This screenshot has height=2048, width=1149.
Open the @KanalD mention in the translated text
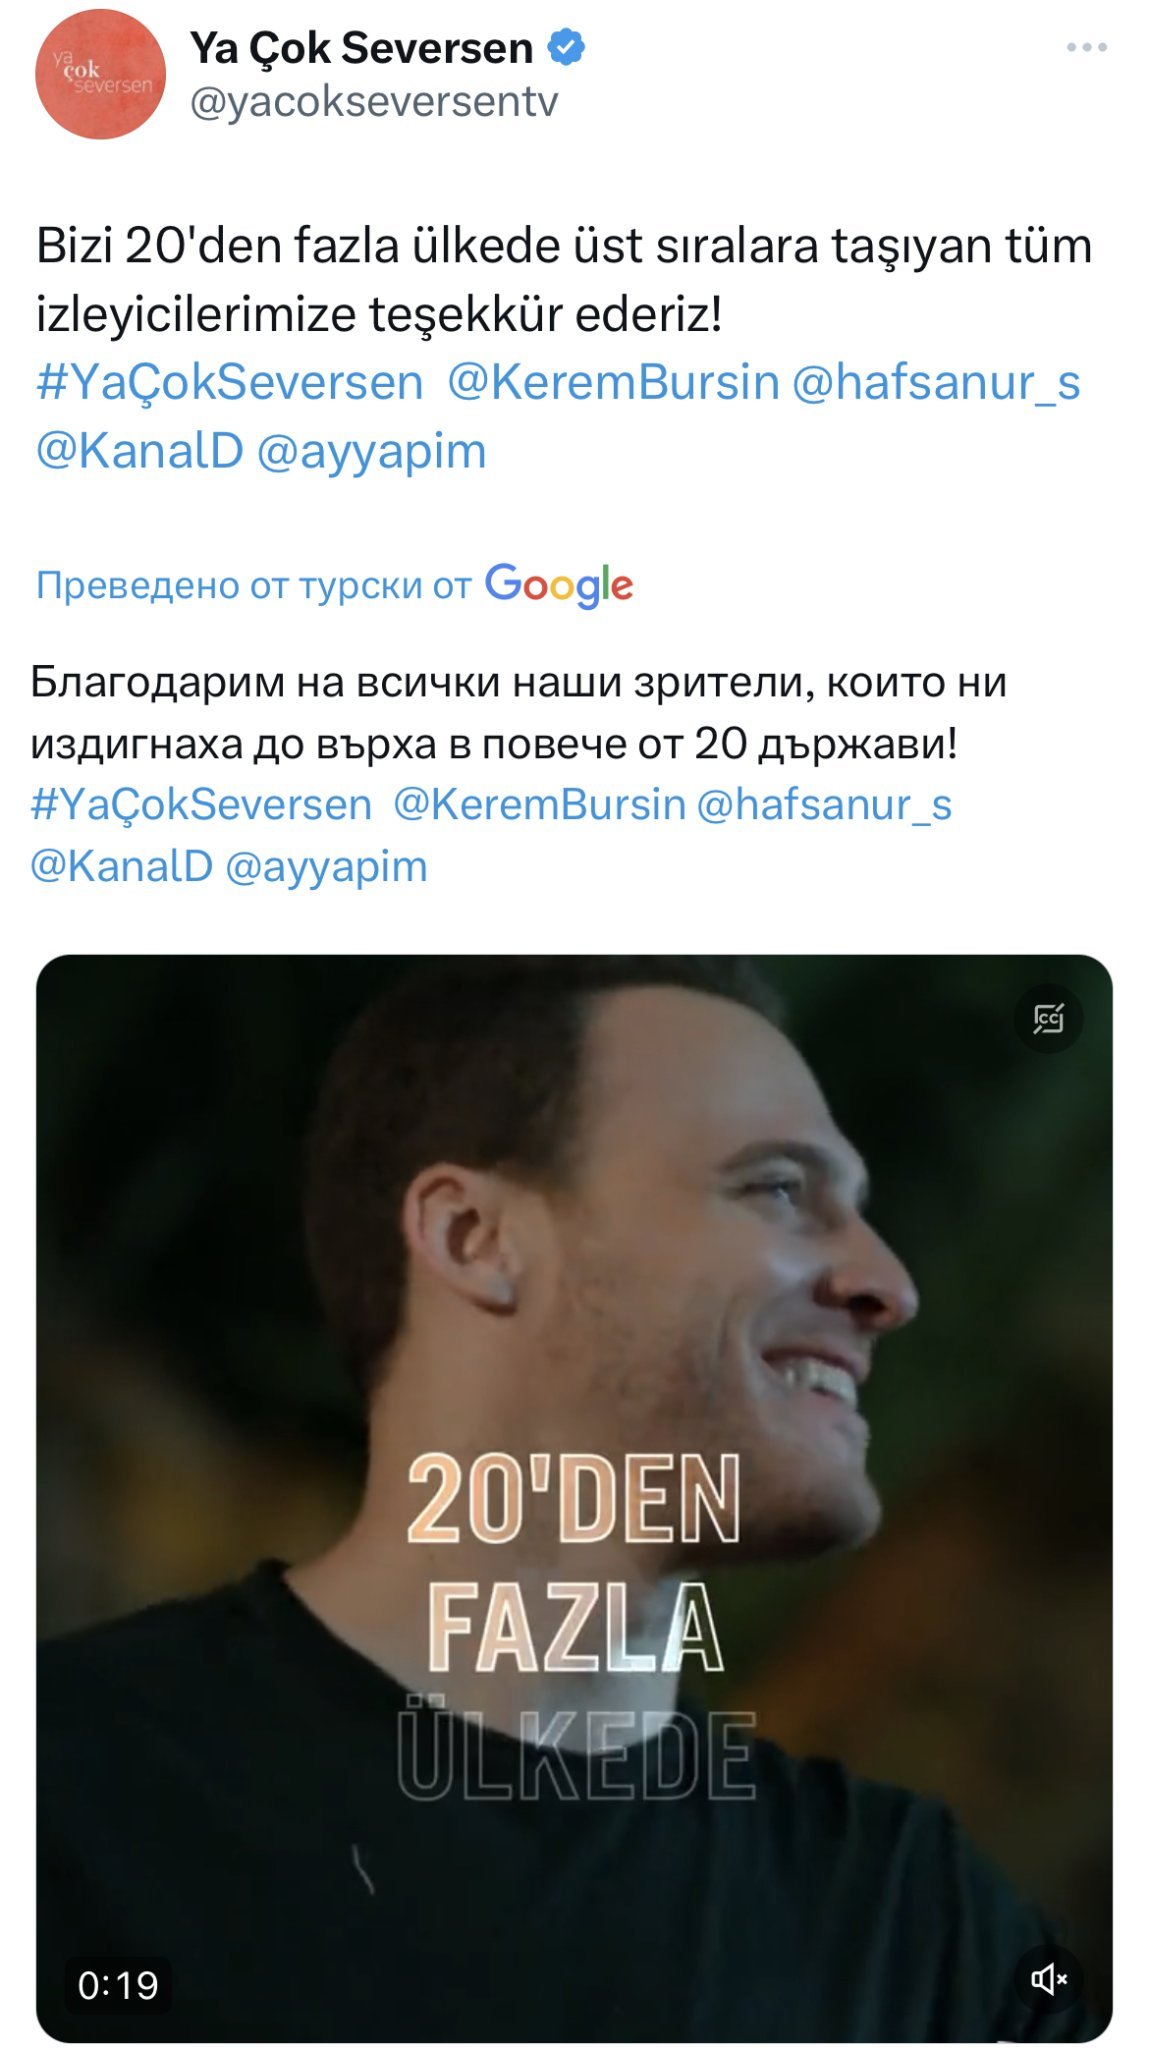[122, 866]
